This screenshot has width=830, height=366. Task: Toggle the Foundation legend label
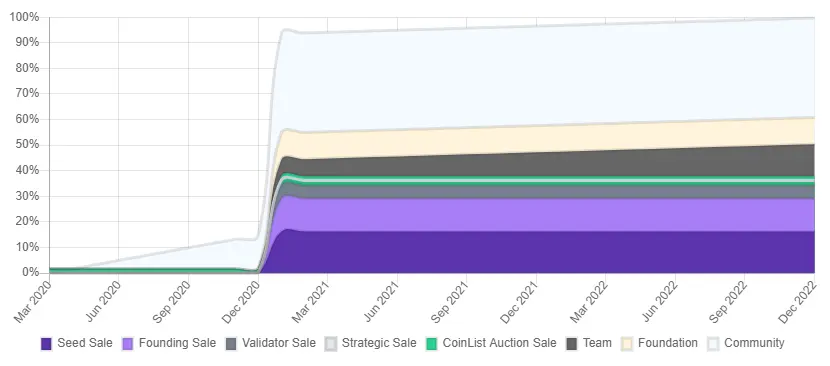tap(668, 343)
